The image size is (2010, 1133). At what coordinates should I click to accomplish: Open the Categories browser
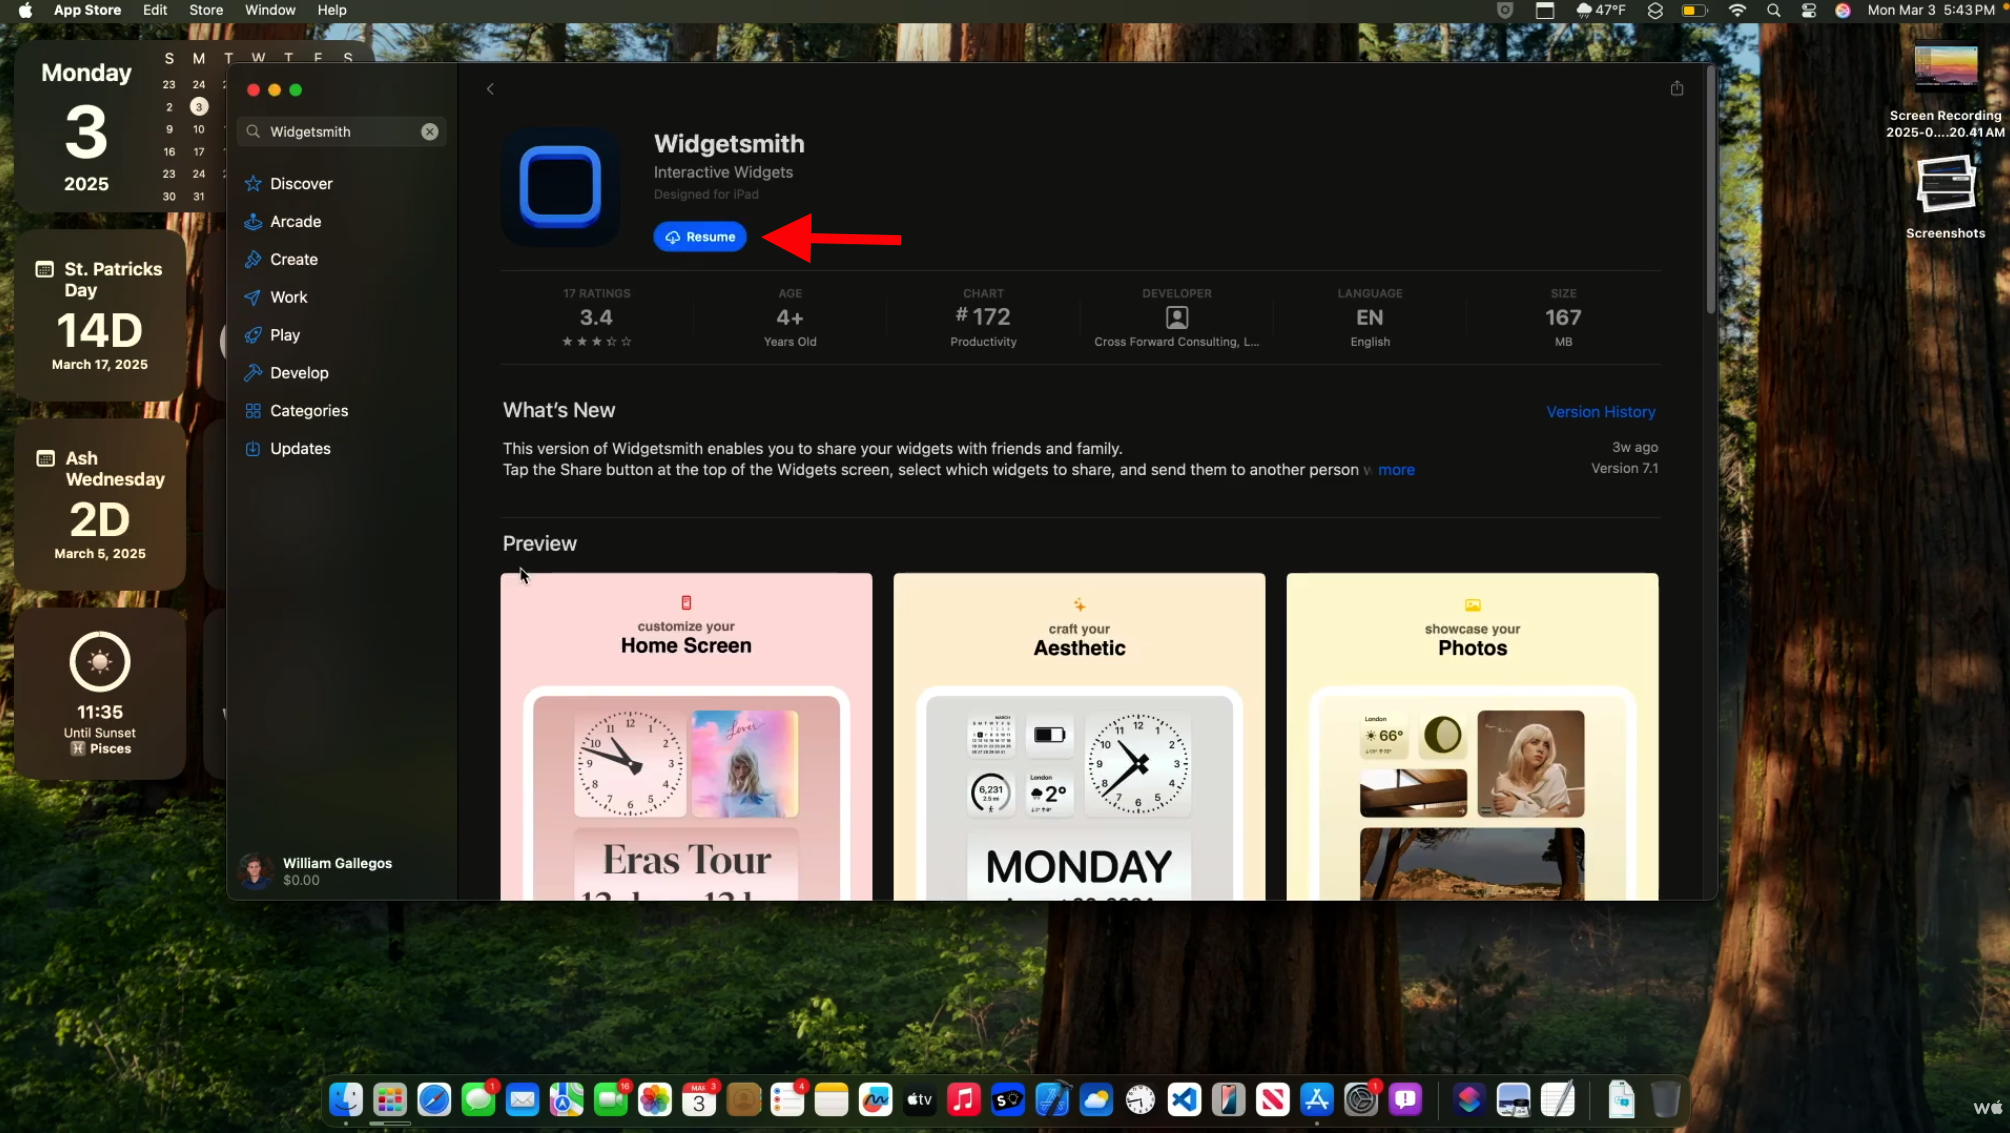point(308,410)
